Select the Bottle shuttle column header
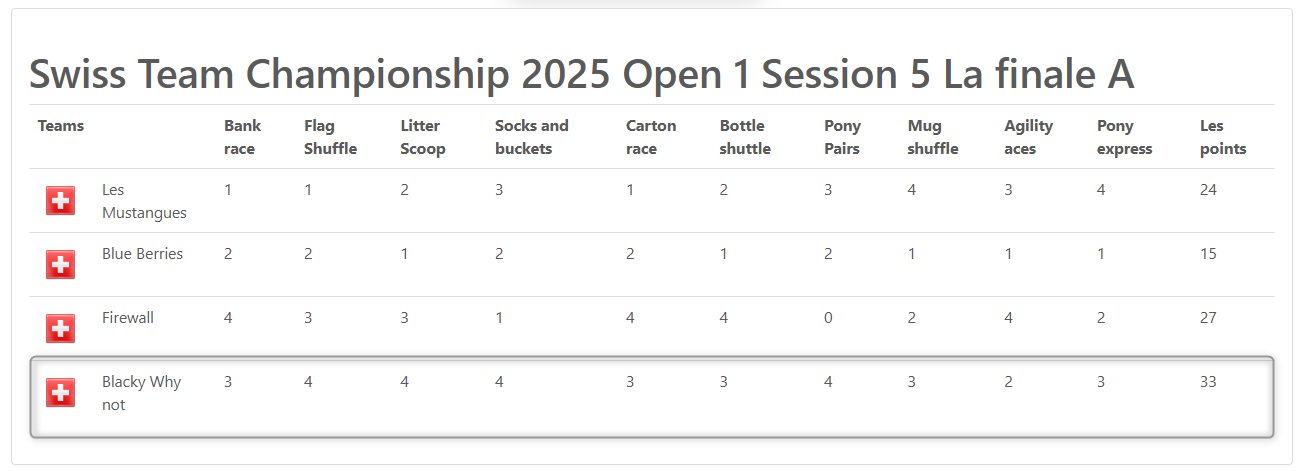The height and width of the screenshot is (471, 1302). (745, 137)
